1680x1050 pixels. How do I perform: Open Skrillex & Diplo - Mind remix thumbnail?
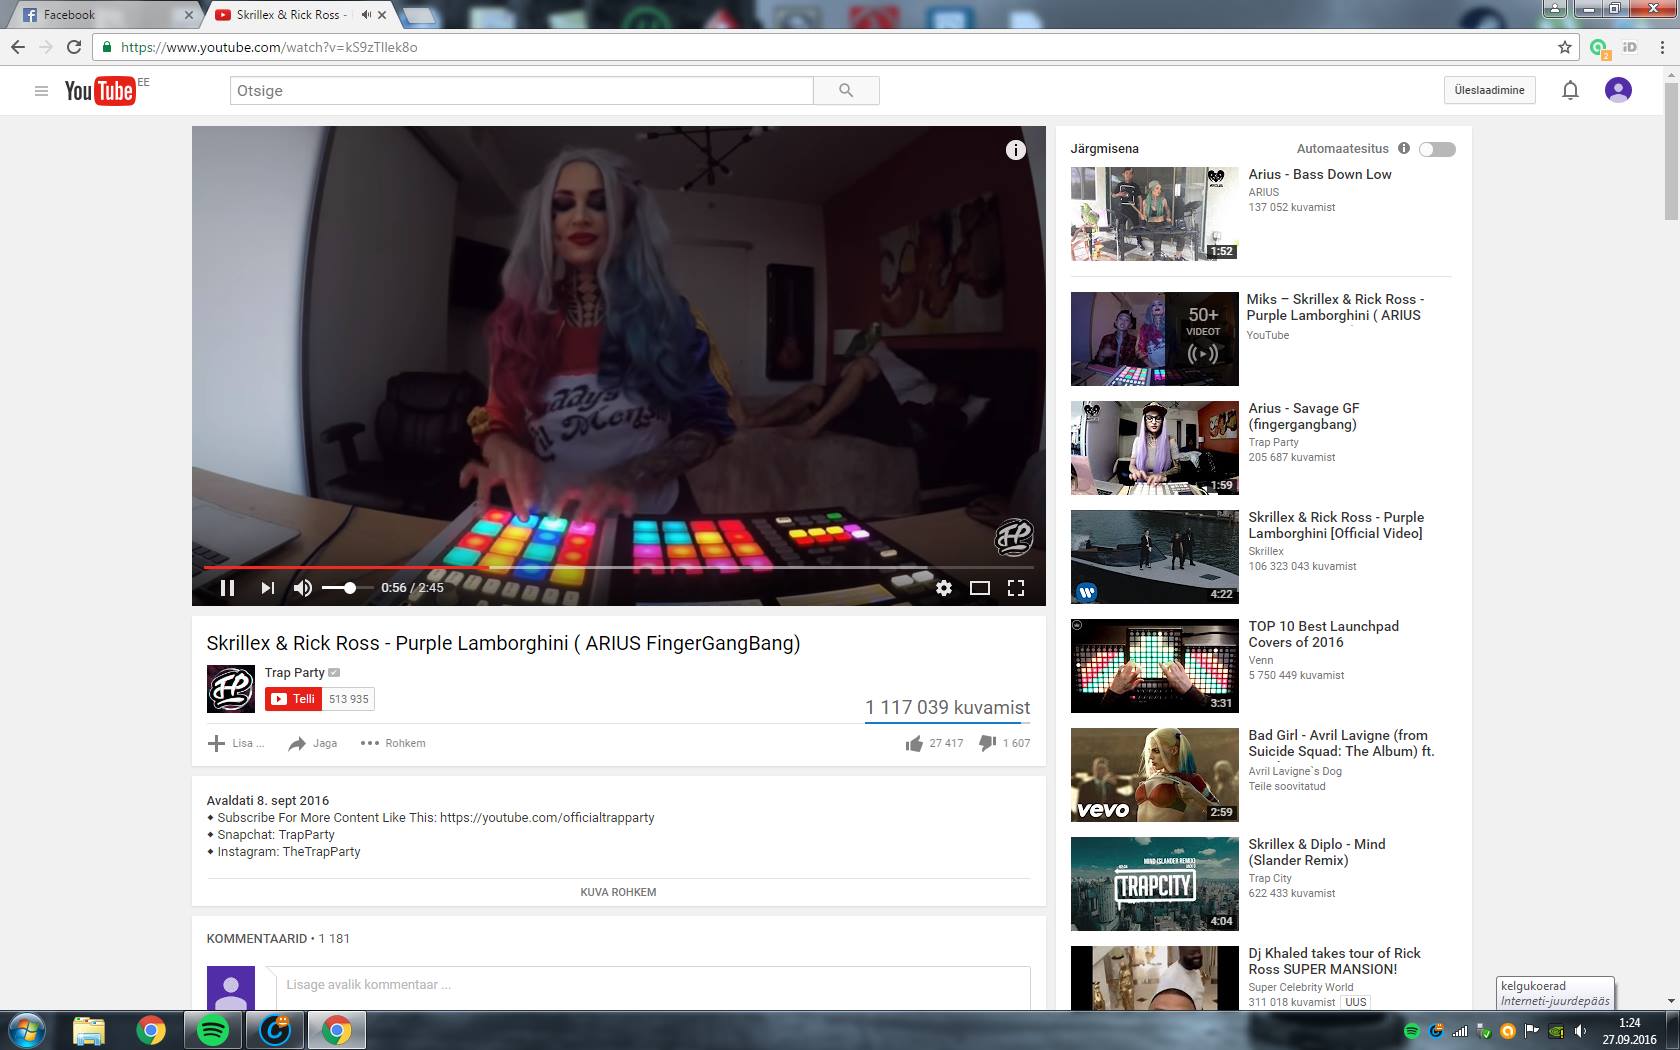(x=1154, y=884)
